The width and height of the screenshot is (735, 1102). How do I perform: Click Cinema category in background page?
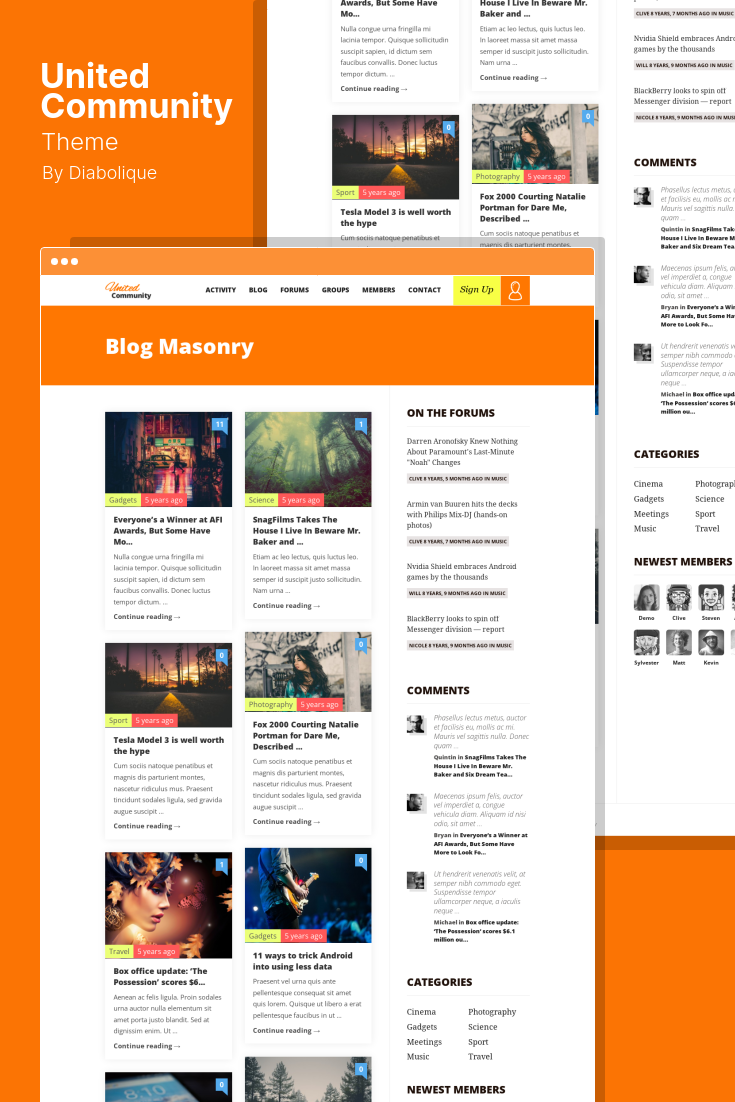pyautogui.click(x=648, y=484)
